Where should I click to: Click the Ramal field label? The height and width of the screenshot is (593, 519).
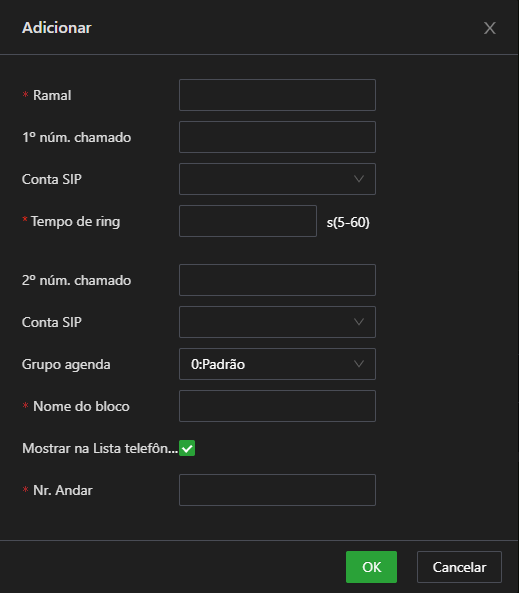click(x=52, y=95)
